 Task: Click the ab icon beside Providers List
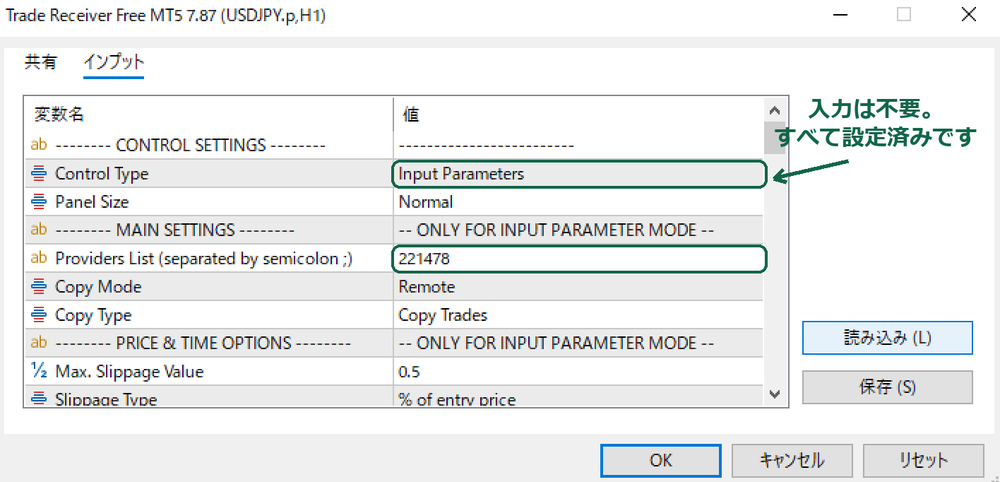[x=39, y=258]
